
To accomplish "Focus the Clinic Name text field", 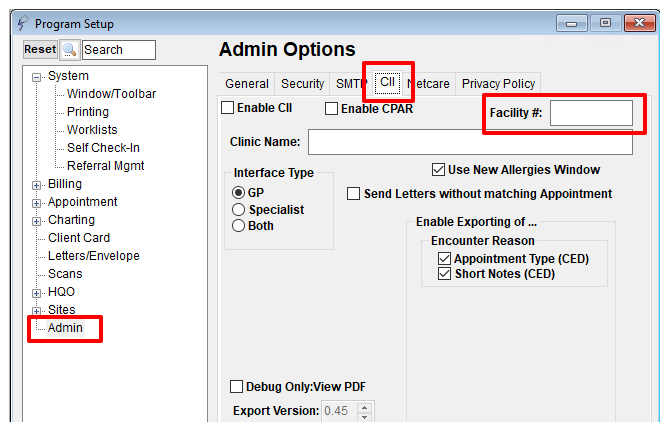I will [470, 142].
